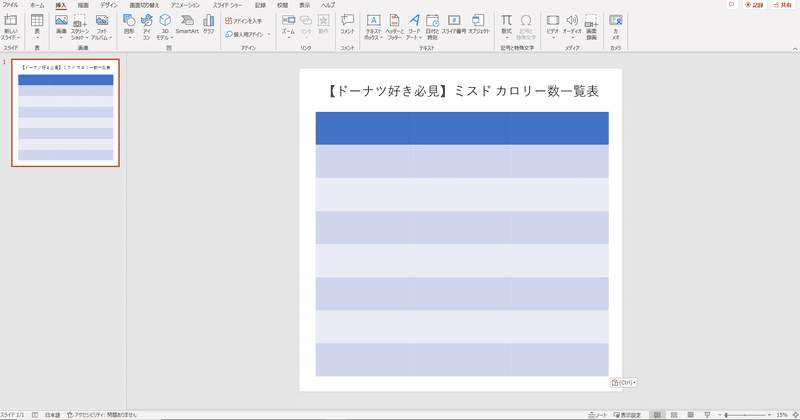Click the spell check icon in status bar
The width and height of the screenshot is (800, 420).
point(35,415)
